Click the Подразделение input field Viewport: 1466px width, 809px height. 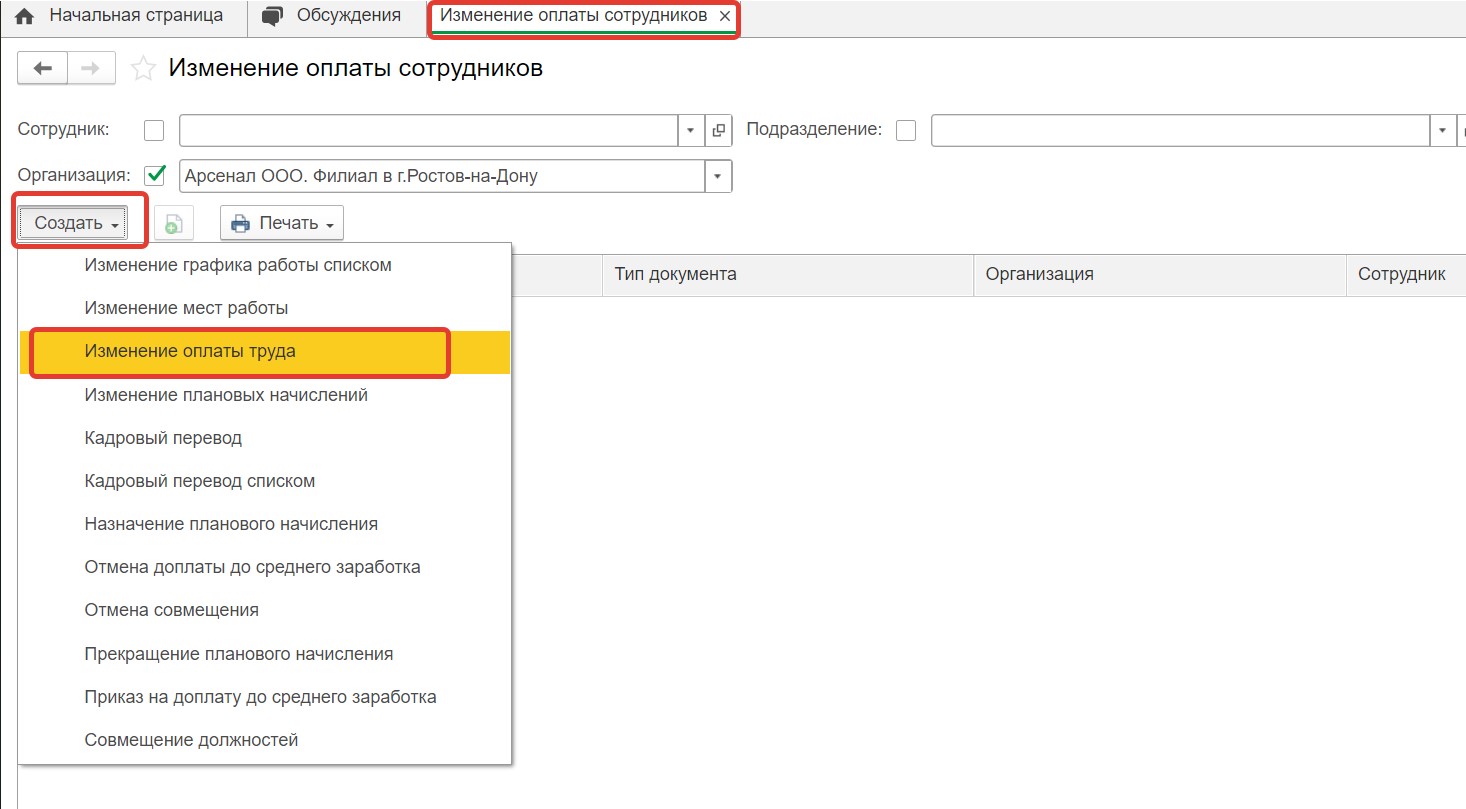(1181, 131)
